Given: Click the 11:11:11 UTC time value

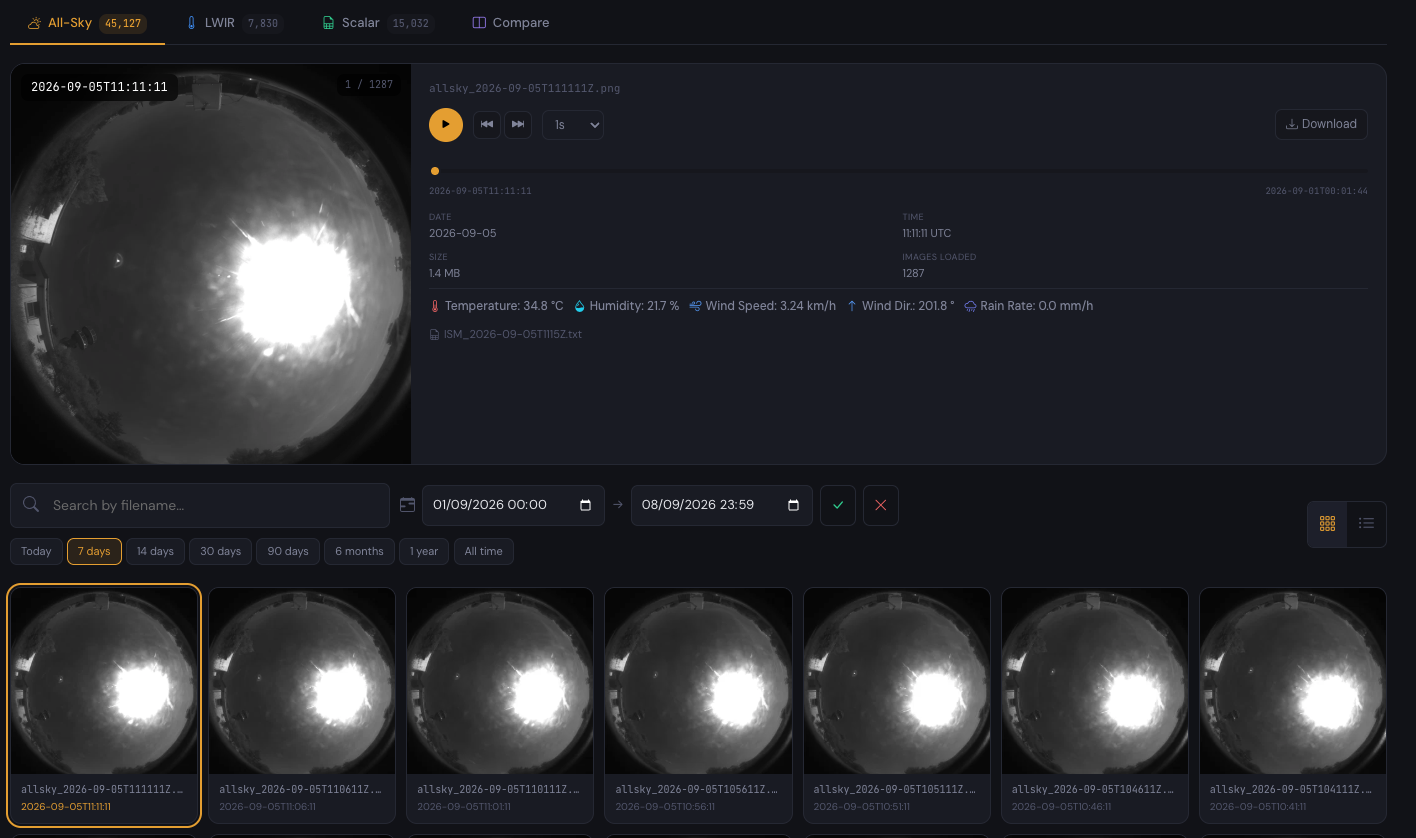Looking at the screenshot, I should point(927,233).
